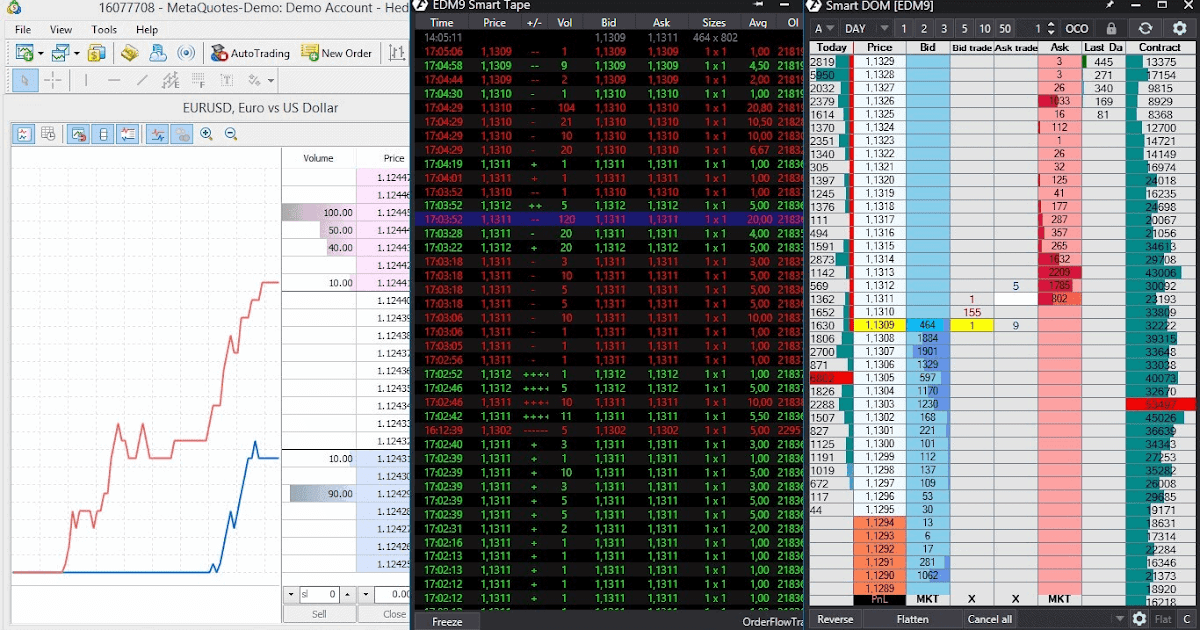Click the time and sales table icon

[x=48, y=133]
